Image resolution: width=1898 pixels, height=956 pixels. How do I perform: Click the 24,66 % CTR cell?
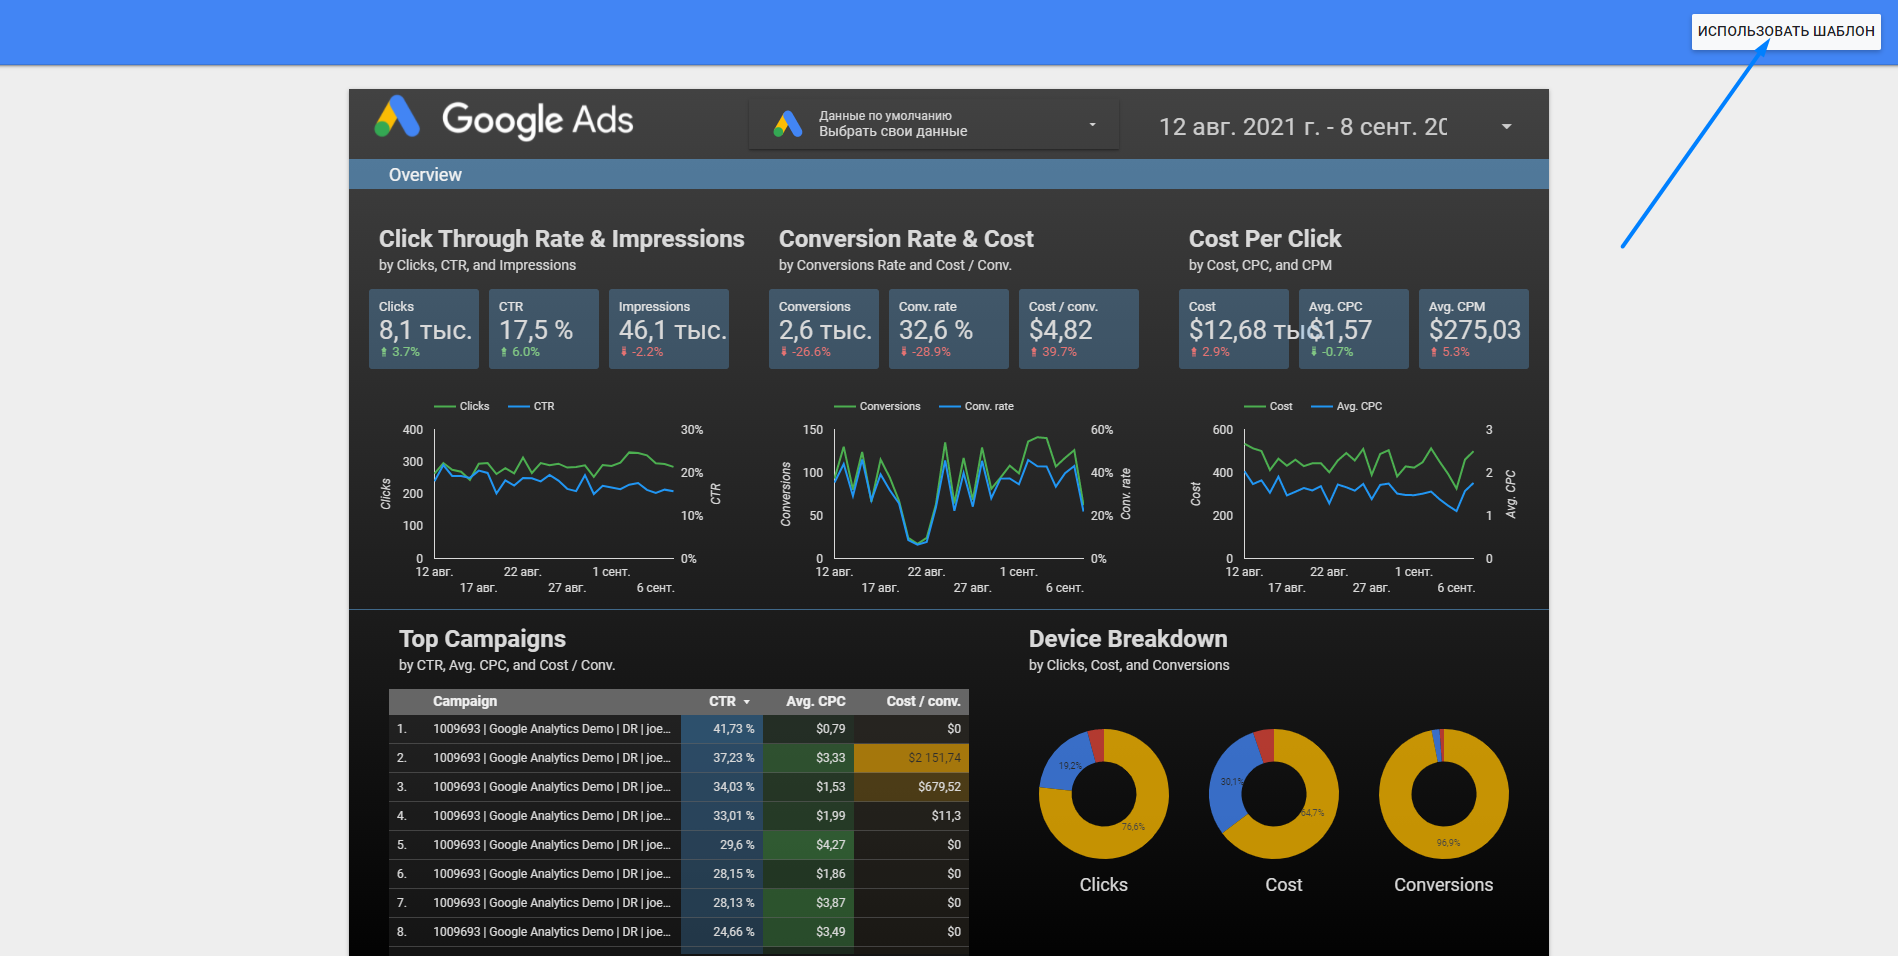pyautogui.click(x=722, y=932)
